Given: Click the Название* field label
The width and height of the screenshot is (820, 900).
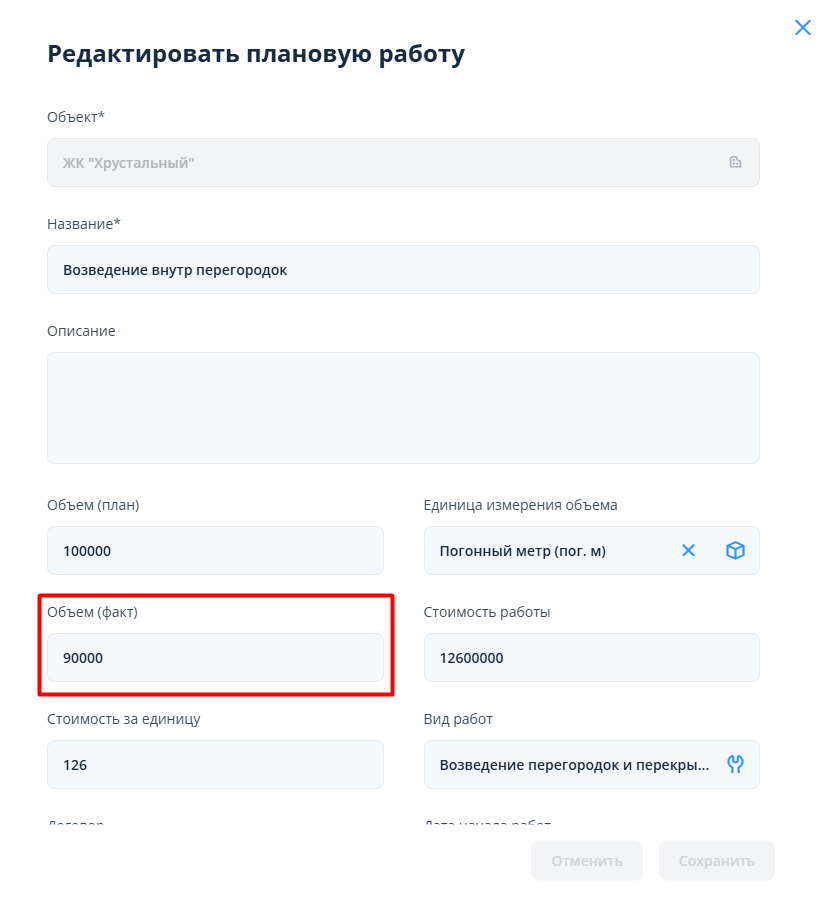Looking at the screenshot, I should tap(84, 224).
